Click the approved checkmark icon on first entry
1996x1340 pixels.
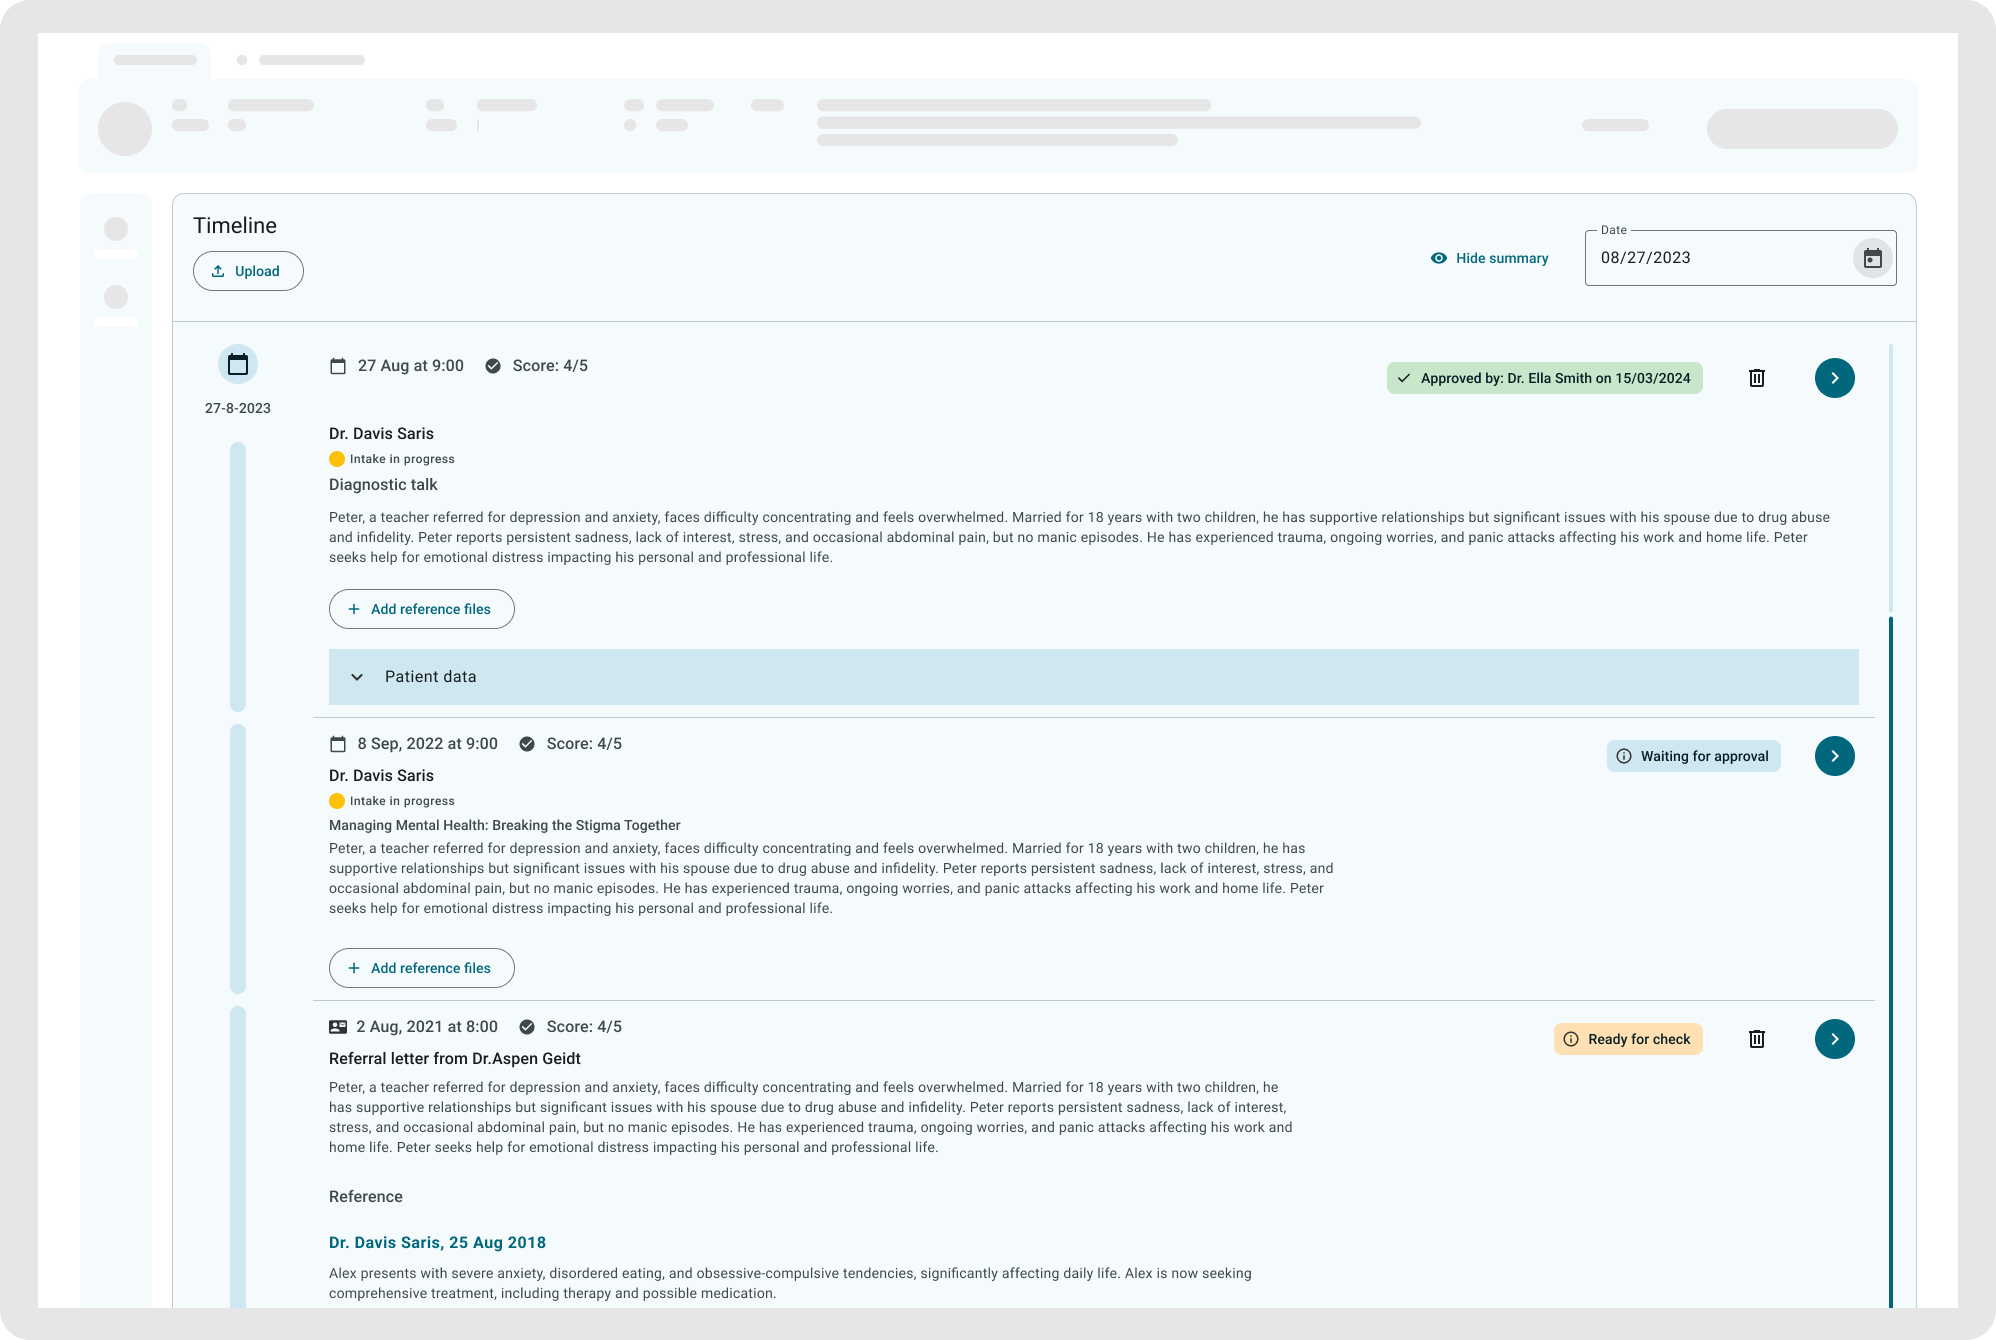pyautogui.click(x=1405, y=378)
